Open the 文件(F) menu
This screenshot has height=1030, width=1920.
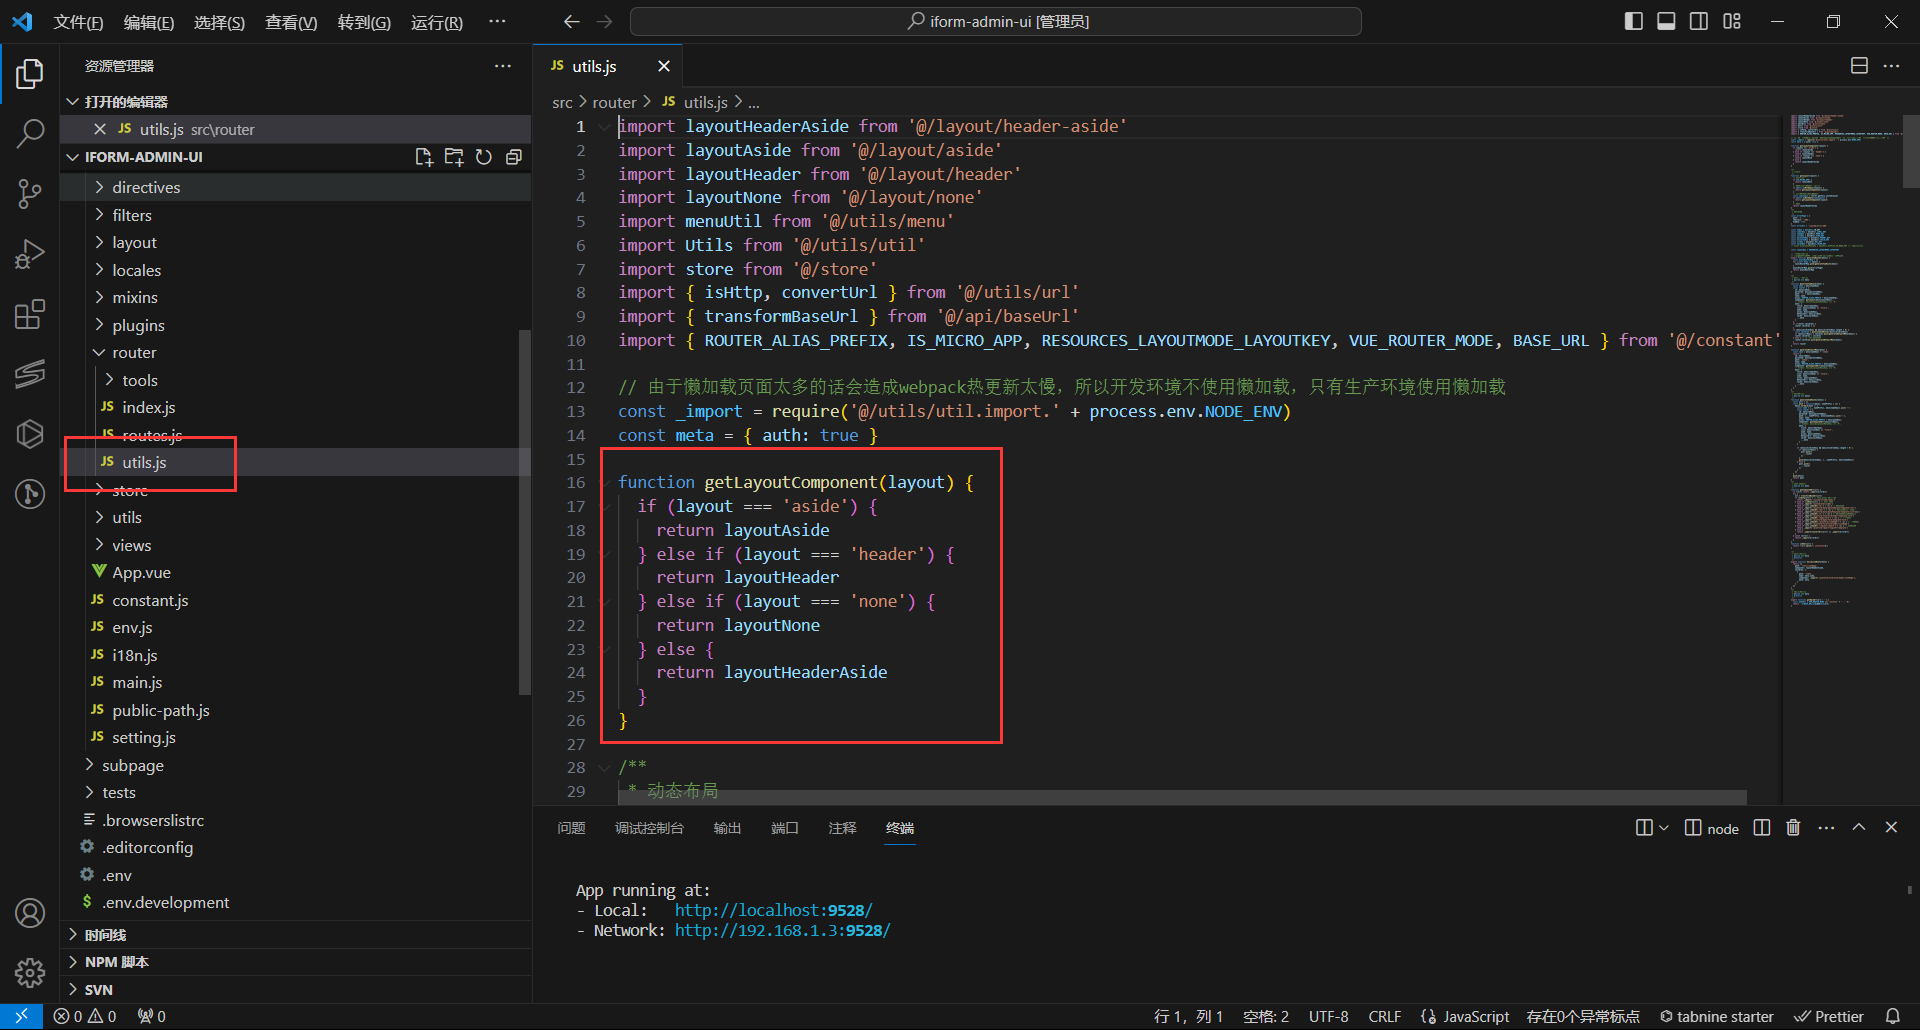pos(78,22)
